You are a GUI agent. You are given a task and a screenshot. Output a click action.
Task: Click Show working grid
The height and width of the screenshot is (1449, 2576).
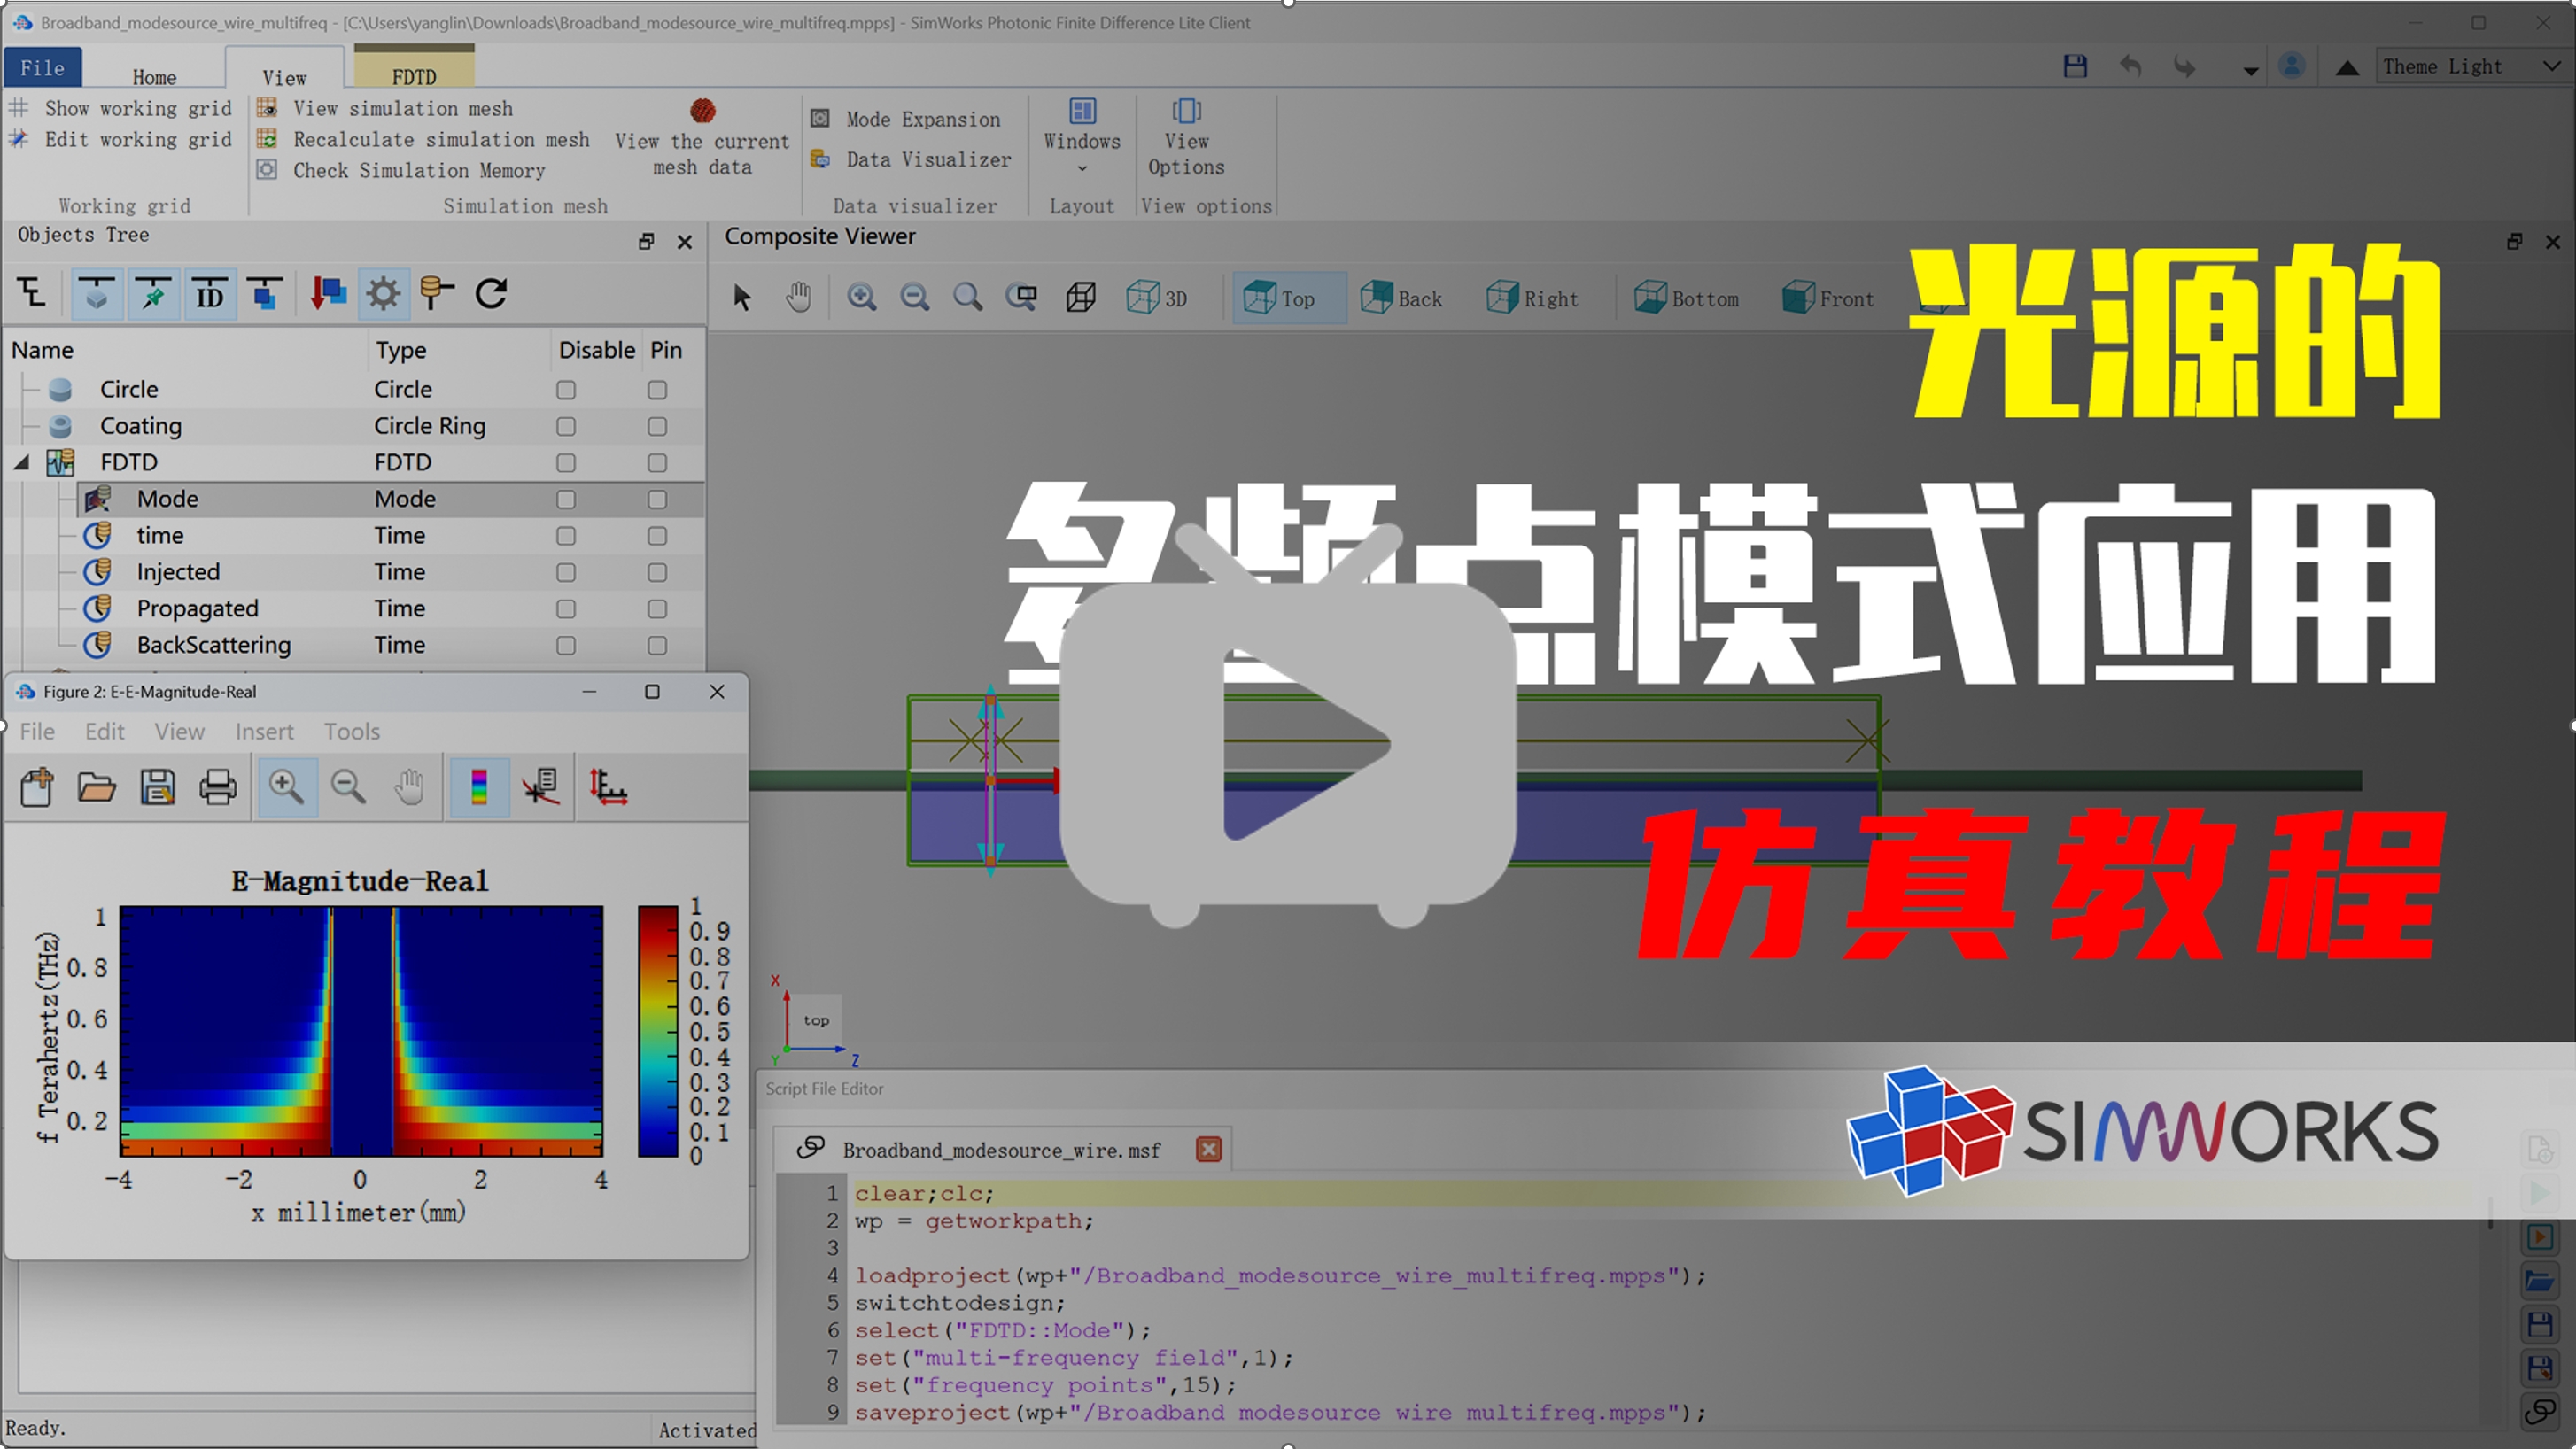click(x=123, y=108)
